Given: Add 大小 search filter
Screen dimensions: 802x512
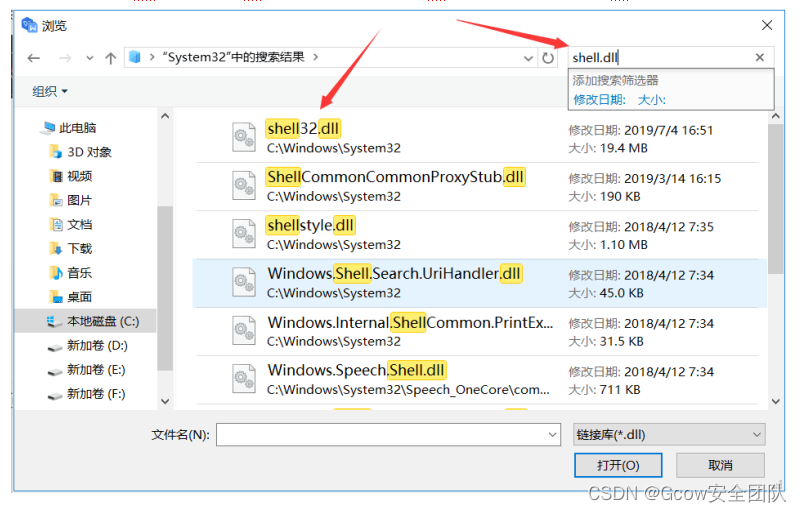Looking at the screenshot, I should click(x=652, y=100).
